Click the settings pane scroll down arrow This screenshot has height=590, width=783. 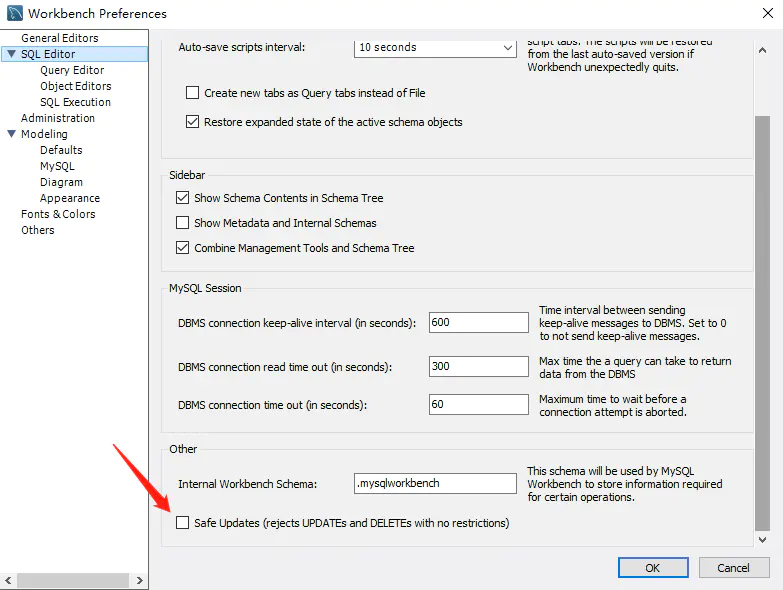[x=763, y=539]
